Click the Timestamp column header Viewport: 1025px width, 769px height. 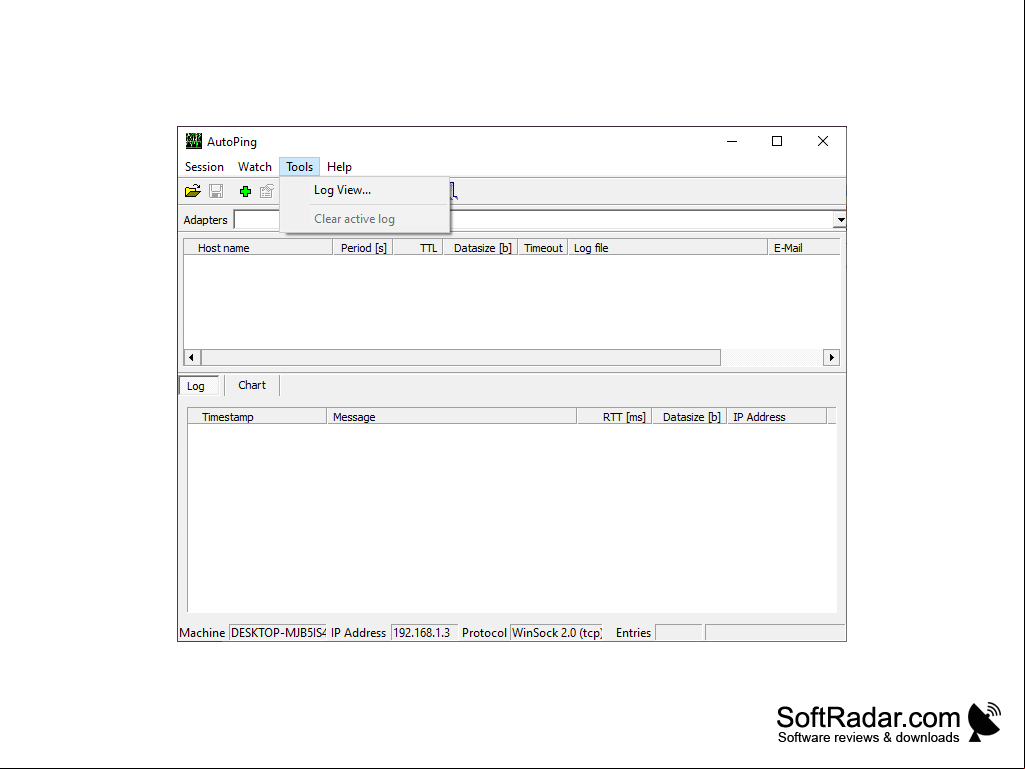[257, 417]
